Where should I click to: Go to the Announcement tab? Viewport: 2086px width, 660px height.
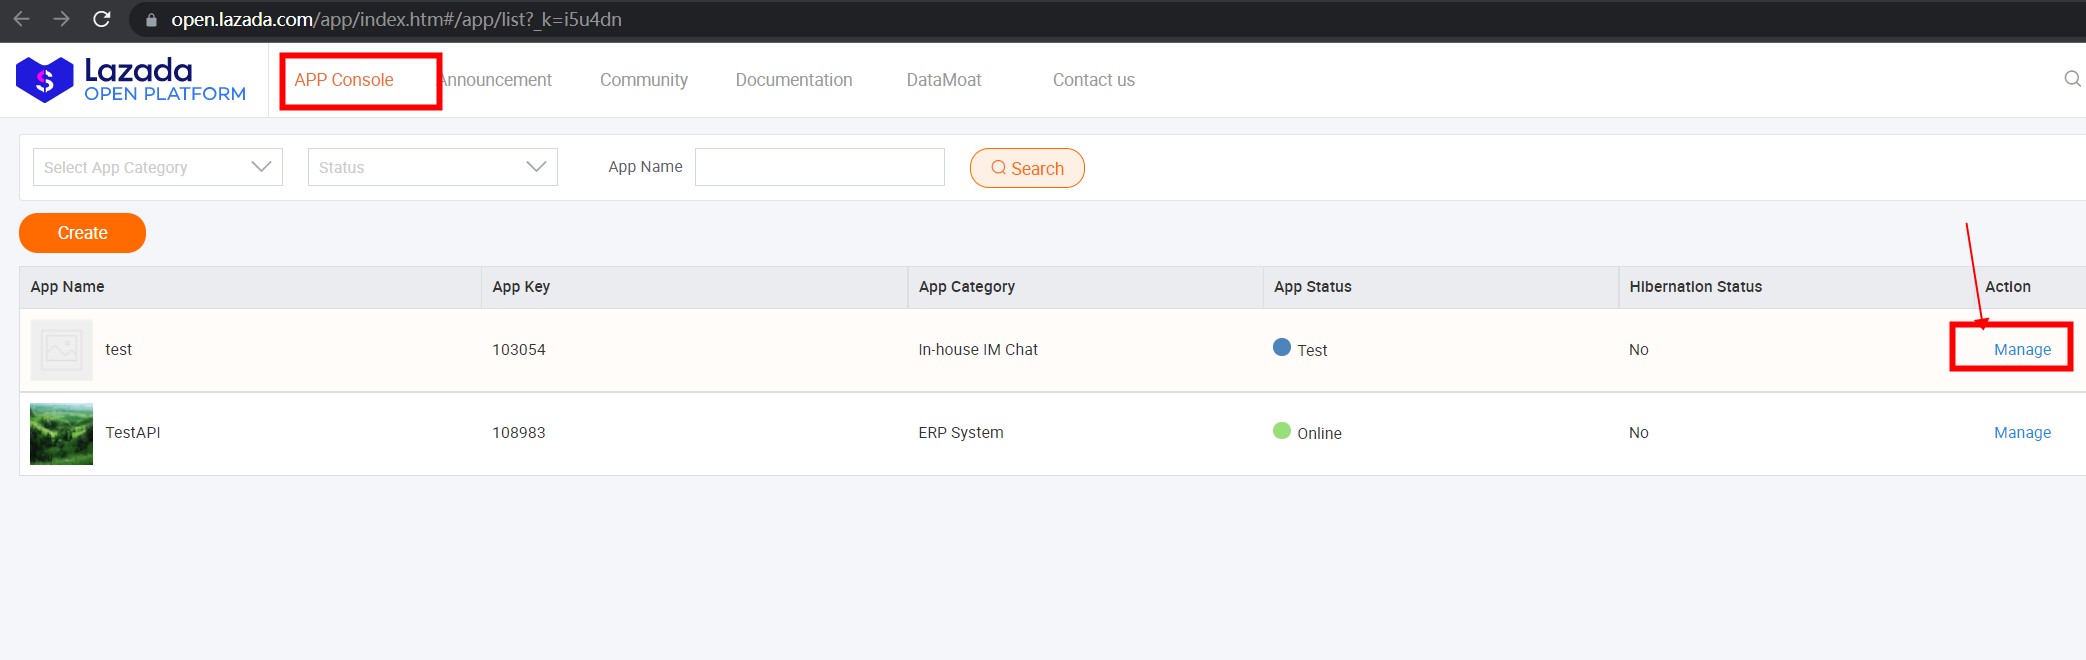coord(498,80)
